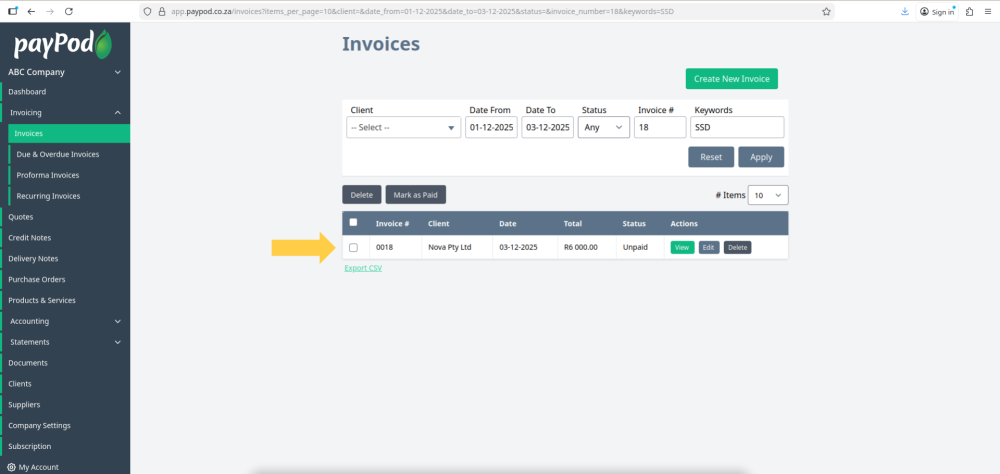Click the tab overview icon at top left

click(x=13, y=11)
